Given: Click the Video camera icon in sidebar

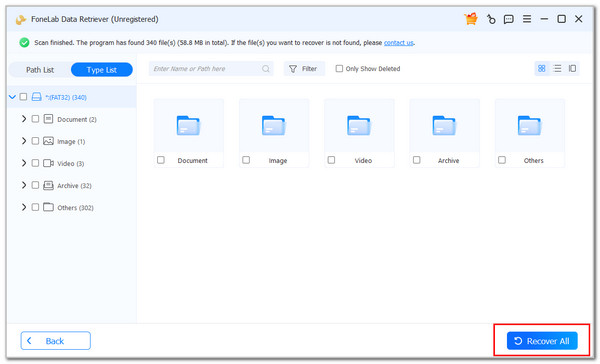Looking at the screenshot, I should [48, 163].
